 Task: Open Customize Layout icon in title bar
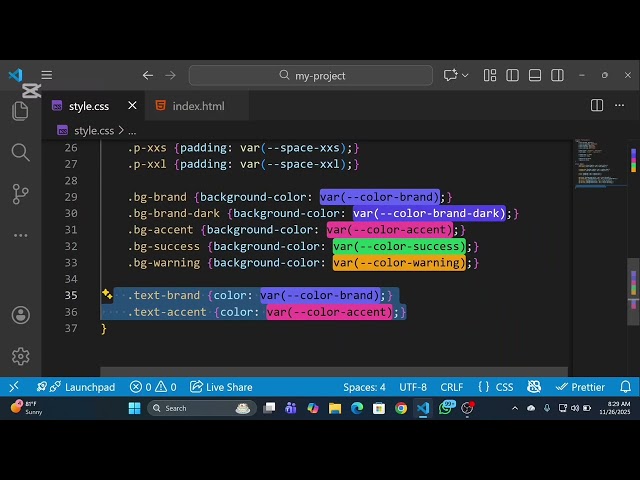pos(490,76)
